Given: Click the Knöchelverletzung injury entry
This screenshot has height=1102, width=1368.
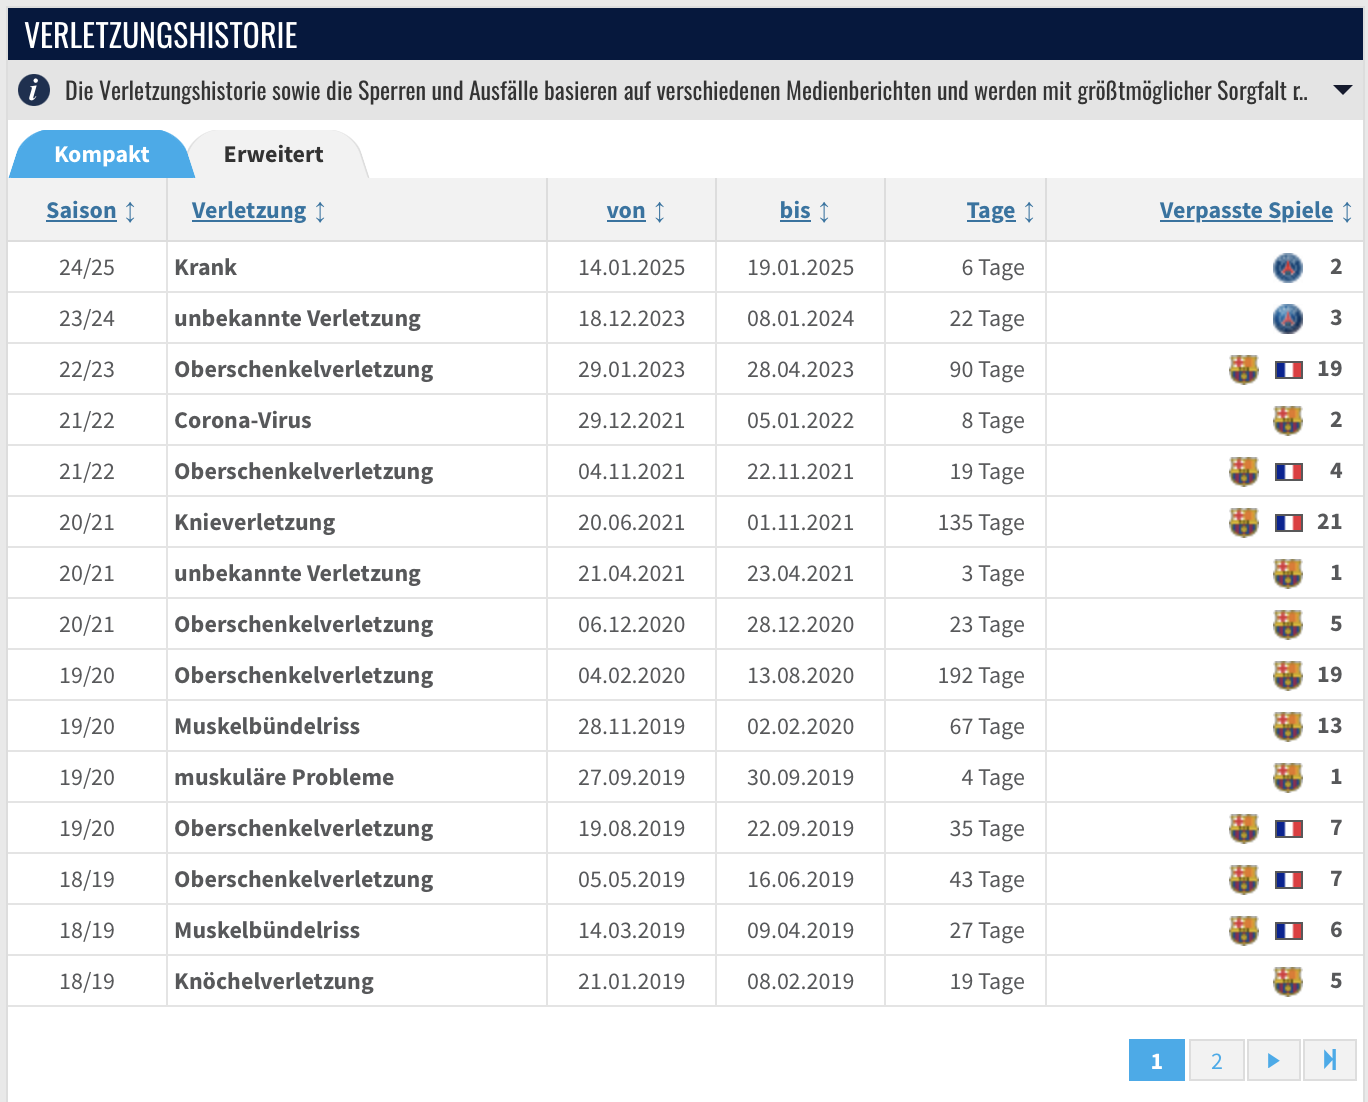Looking at the screenshot, I should [274, 981].
